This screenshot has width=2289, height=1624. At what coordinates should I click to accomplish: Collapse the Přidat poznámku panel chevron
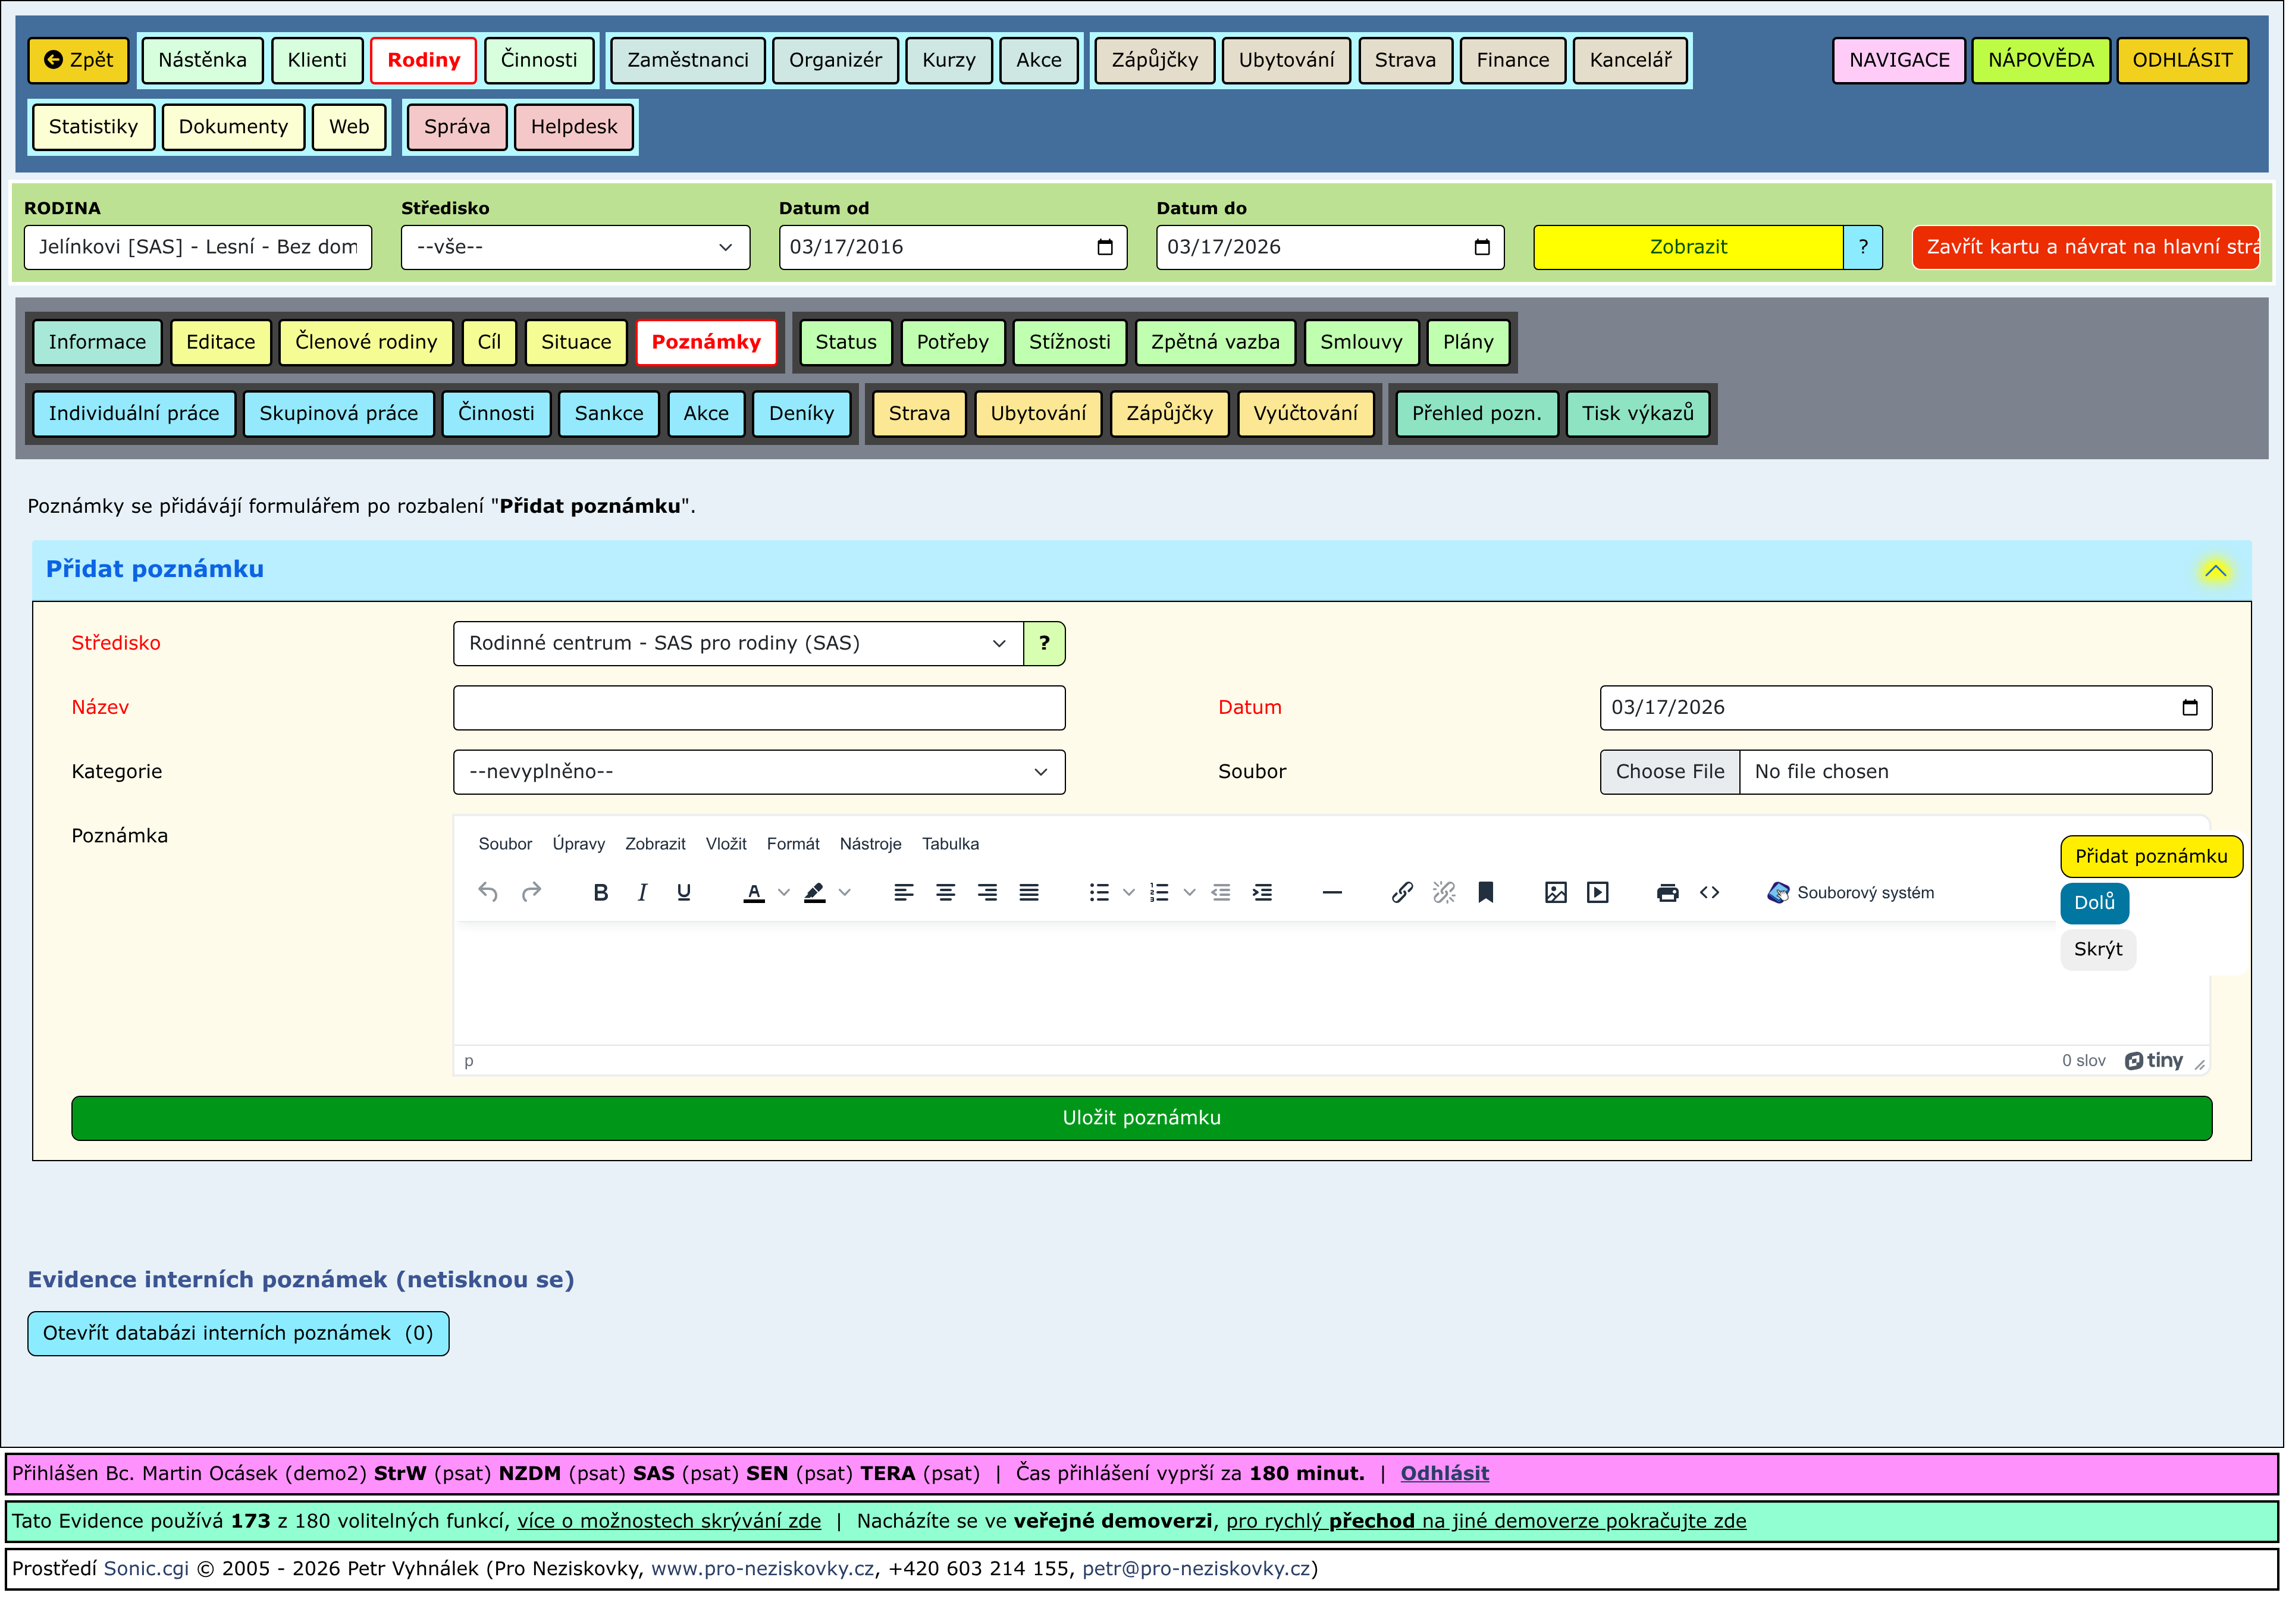2215,571
